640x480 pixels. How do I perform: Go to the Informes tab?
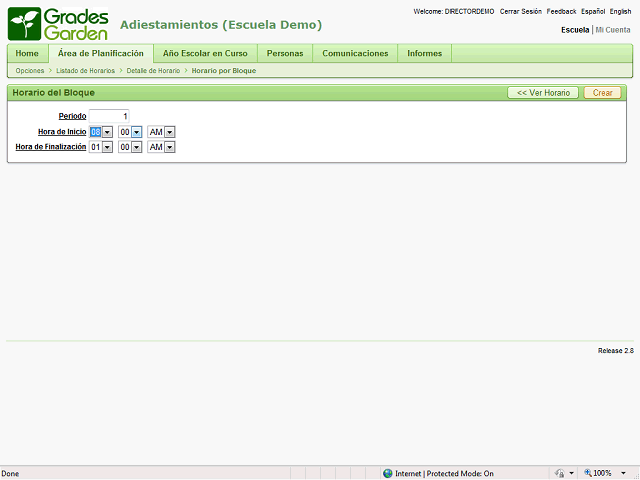click(x=424, y=53)
